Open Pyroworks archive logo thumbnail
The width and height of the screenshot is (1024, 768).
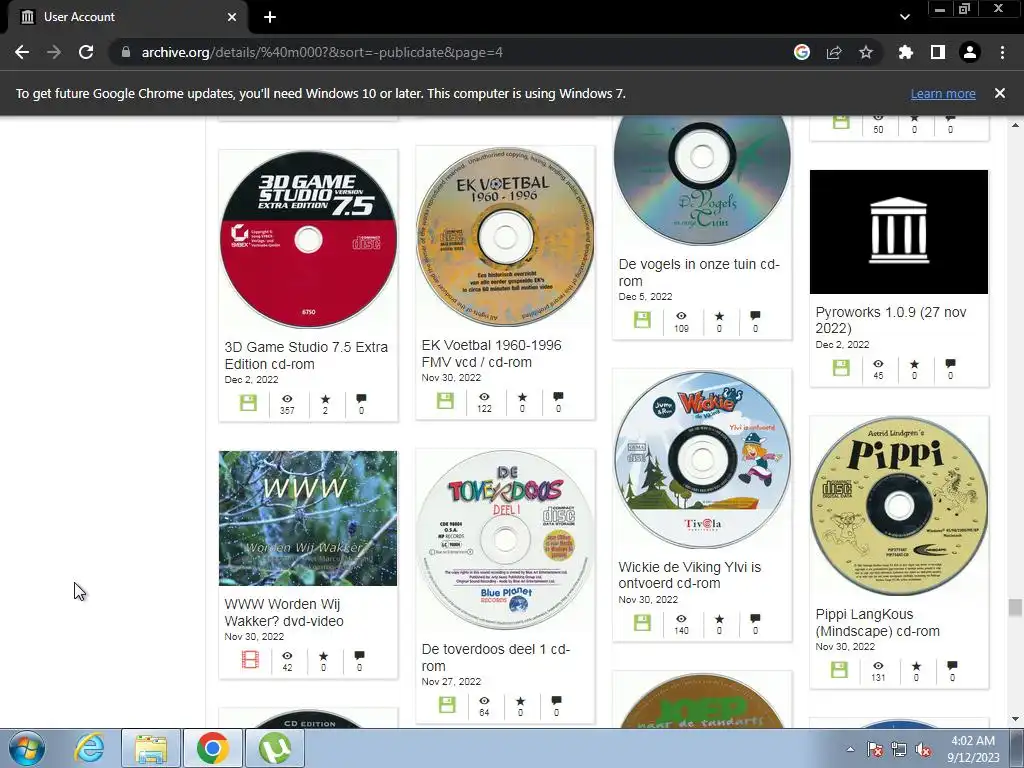coord(899,232)
